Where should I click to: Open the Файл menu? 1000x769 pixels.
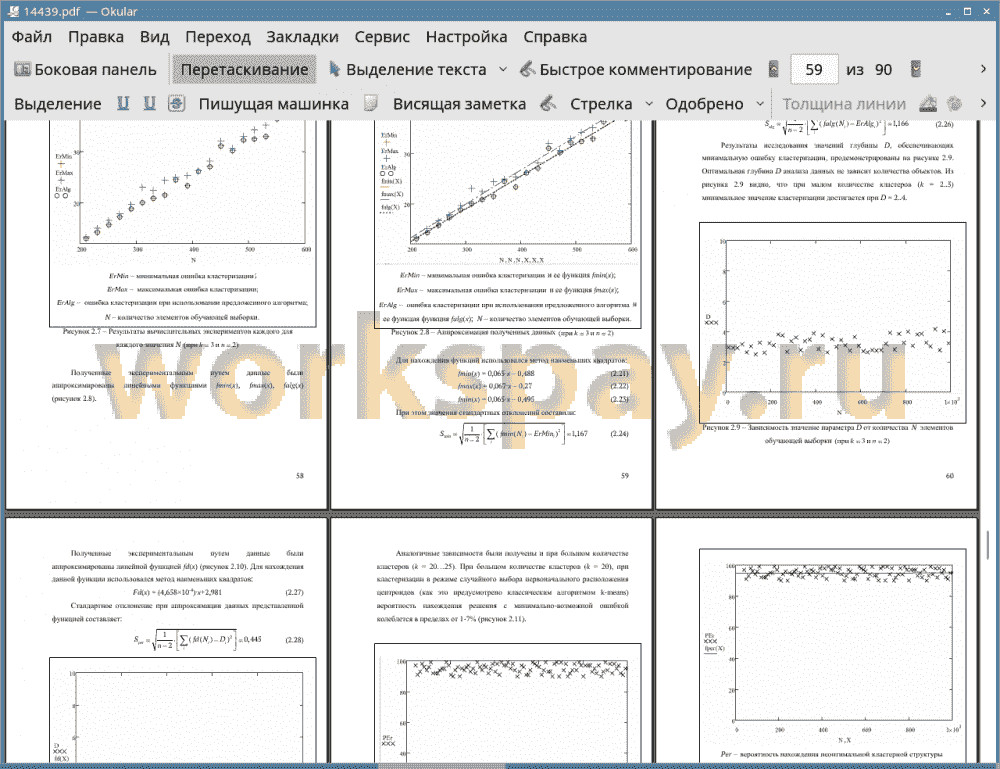[x=31, y=37]
